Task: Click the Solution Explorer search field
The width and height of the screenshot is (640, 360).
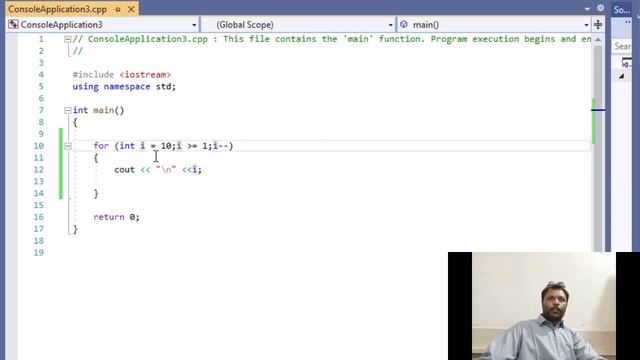Action: click(x=622, y=46)
